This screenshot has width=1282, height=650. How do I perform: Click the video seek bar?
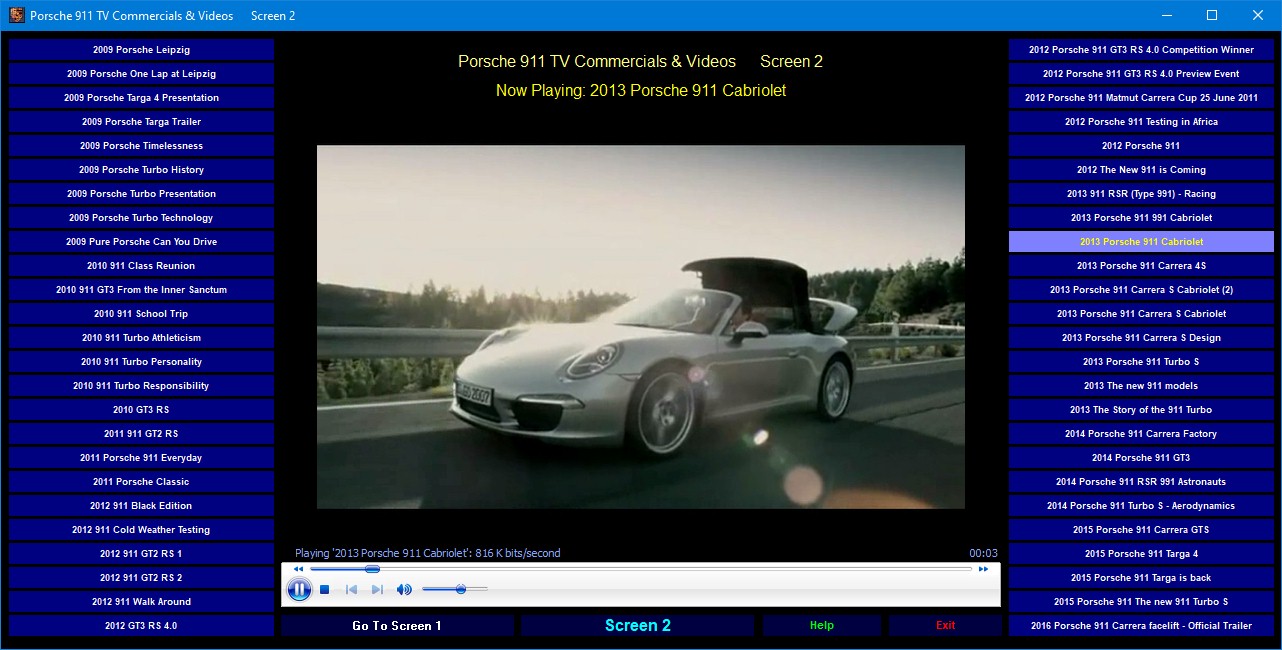[x=640, y=569]
